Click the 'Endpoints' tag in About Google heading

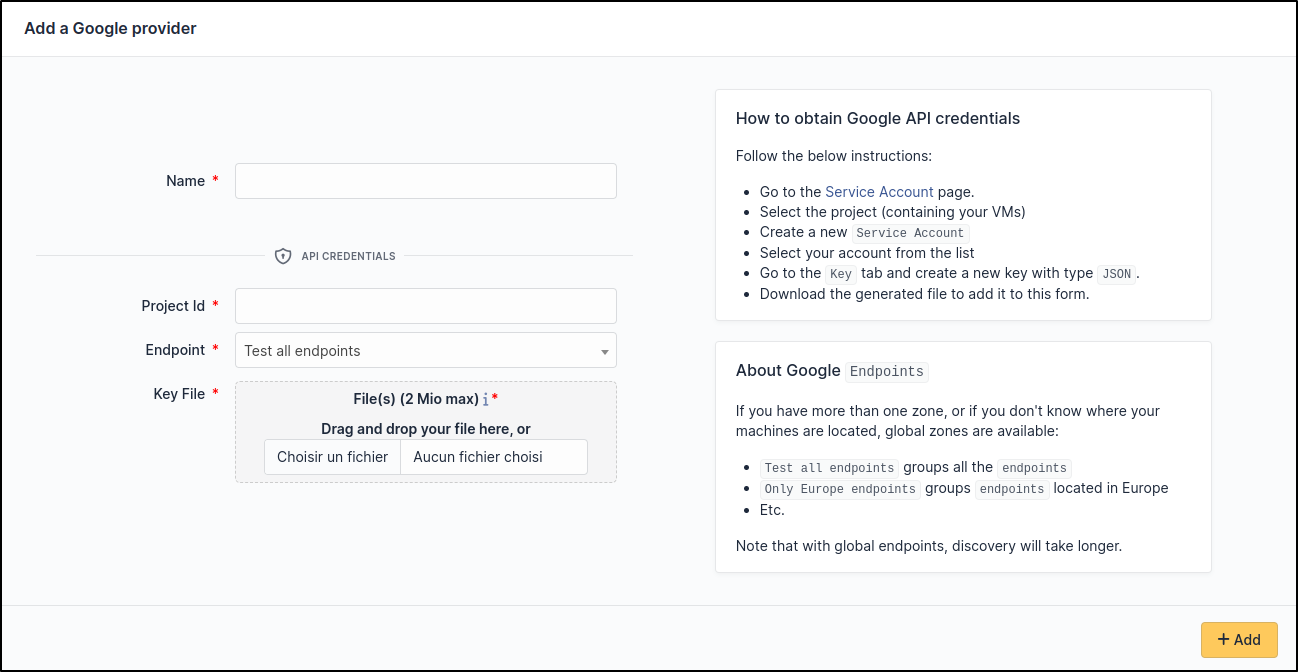[887, 372]
